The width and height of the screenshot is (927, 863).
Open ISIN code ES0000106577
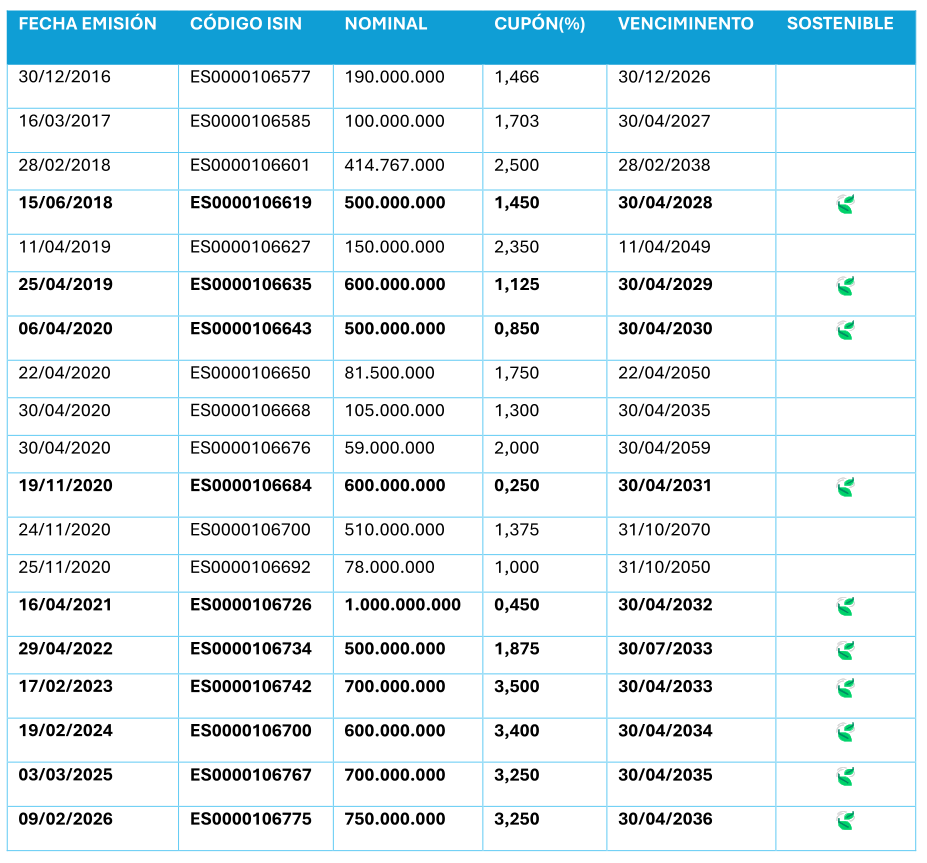coord(250,77)
